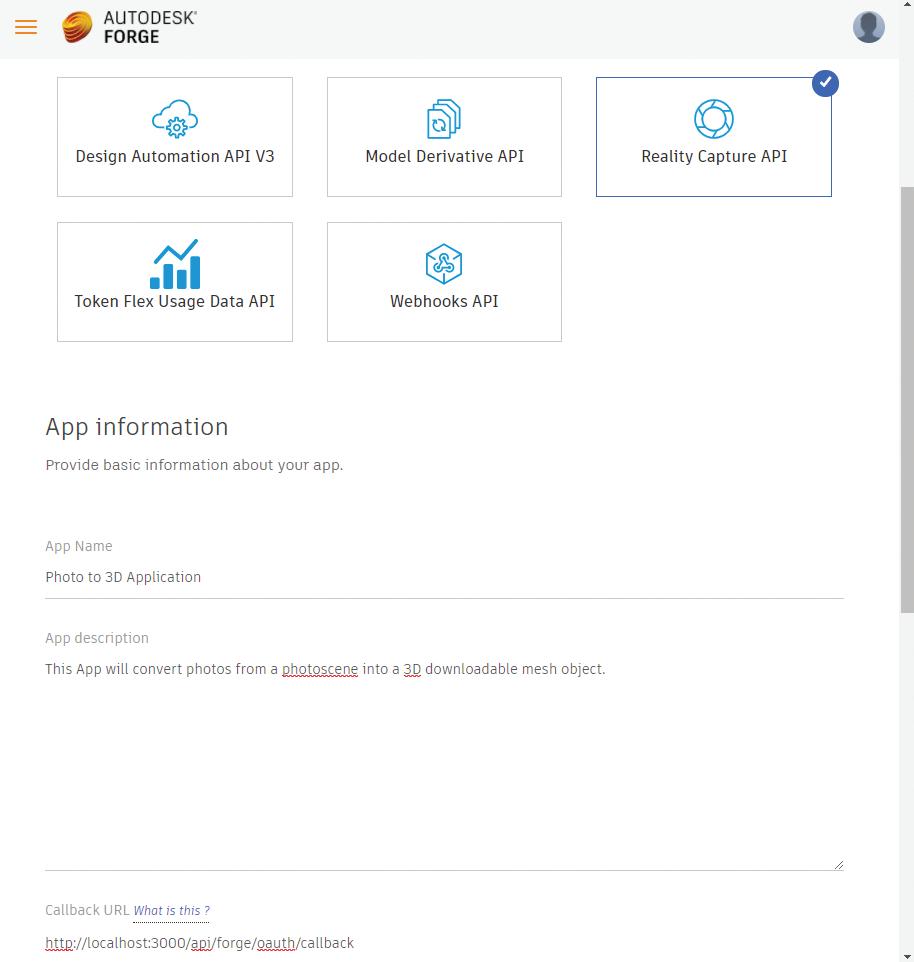Click the Autodesk Forge logo
914x962 pixels.
coord(129,27)
